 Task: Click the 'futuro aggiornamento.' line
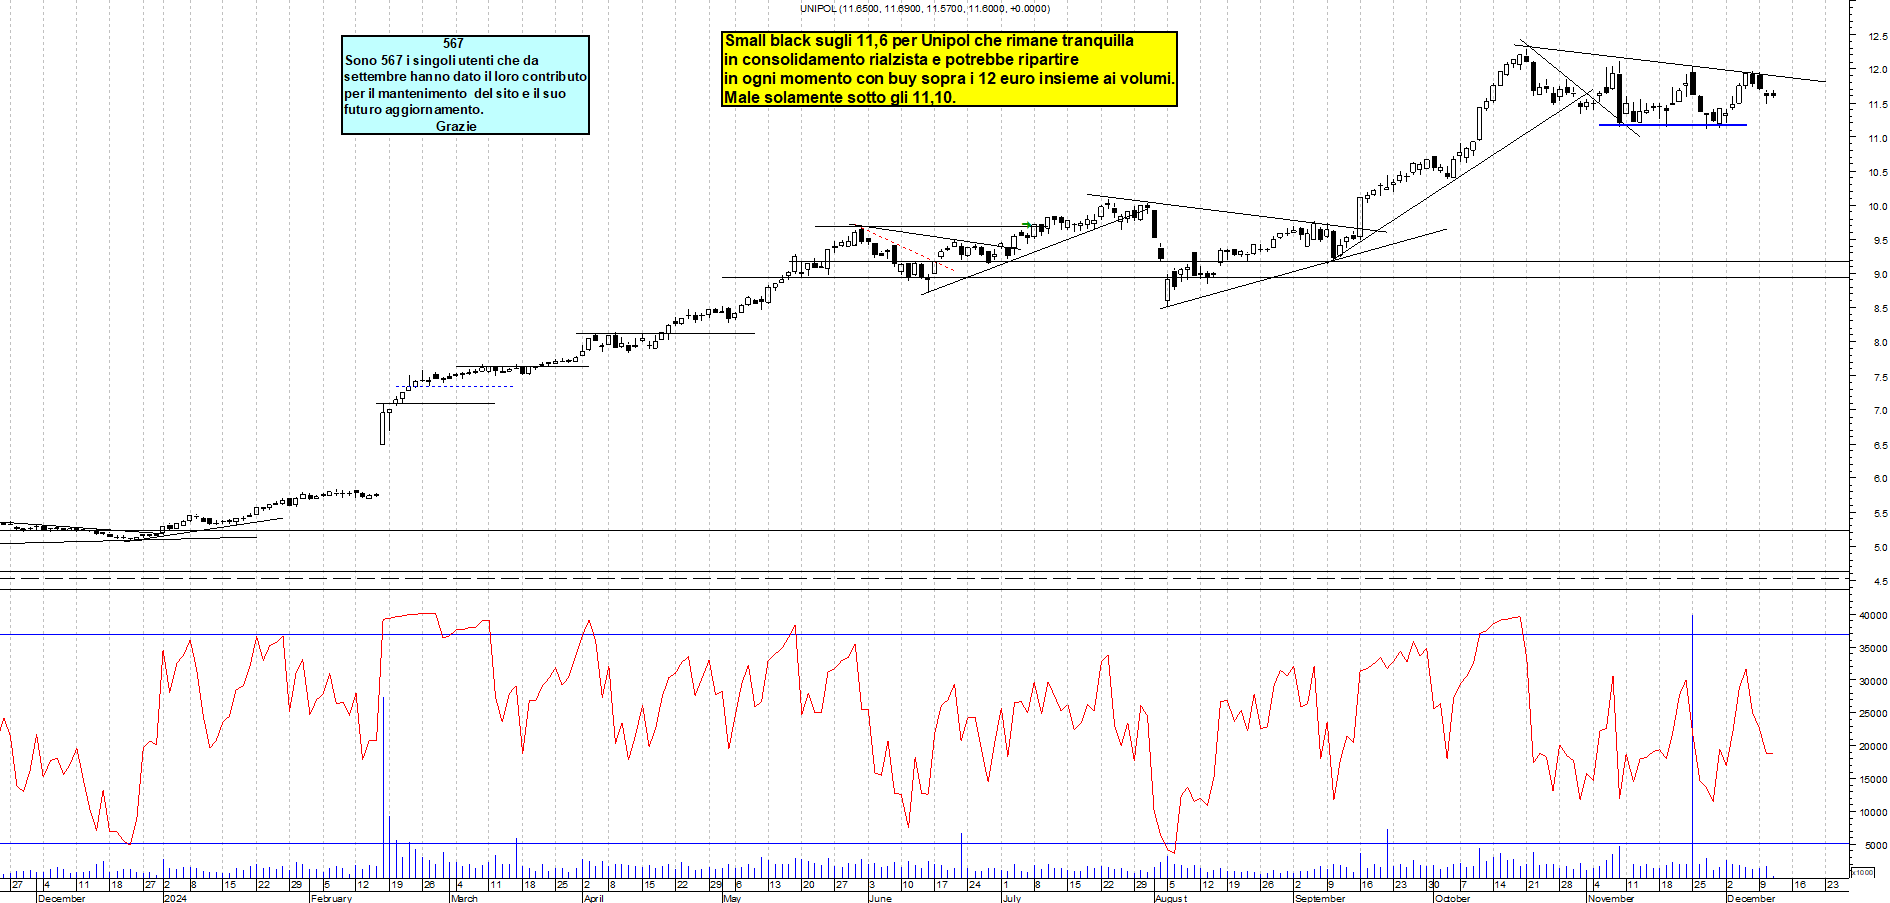414,109
